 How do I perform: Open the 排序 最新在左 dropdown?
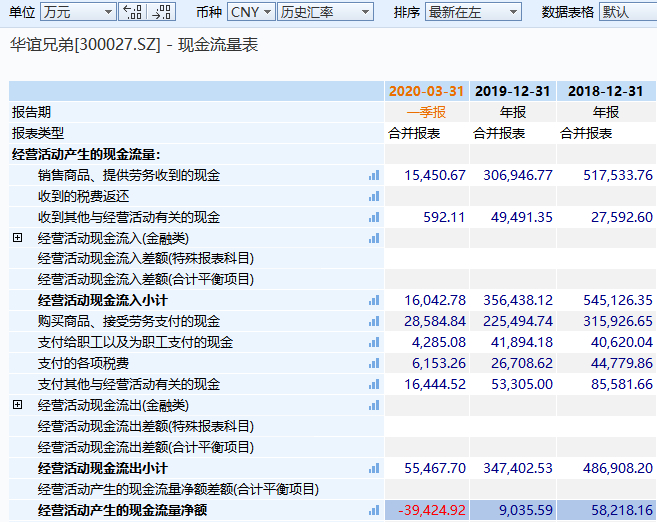[x=473, y=12]
